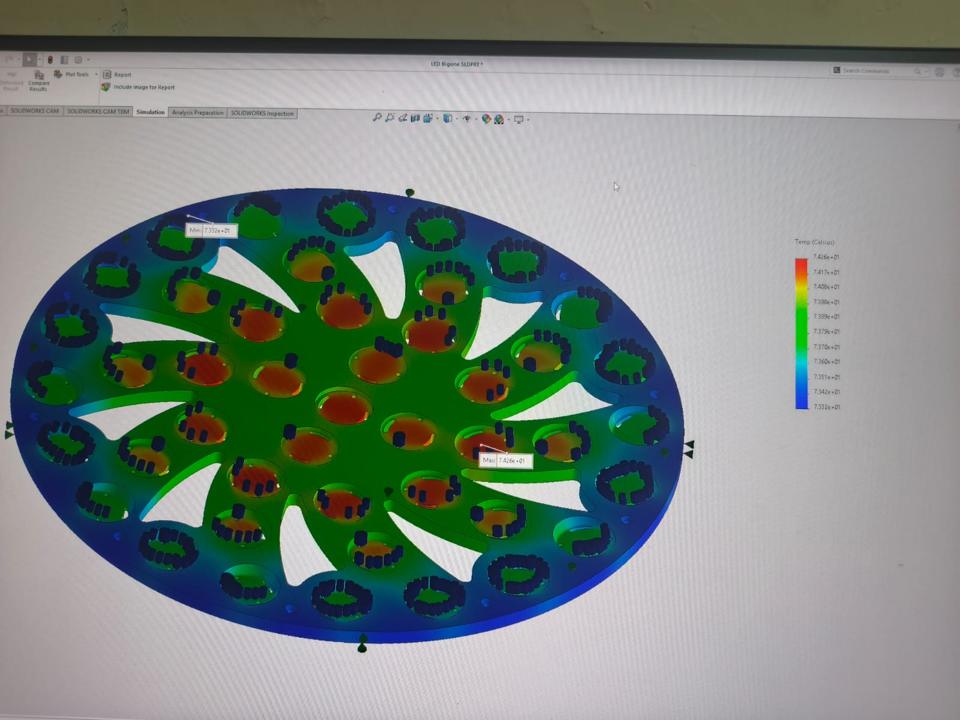Expand the Plot Tools dropdown arrow
This screenshot has height=720, width=960.
(96, 75)
